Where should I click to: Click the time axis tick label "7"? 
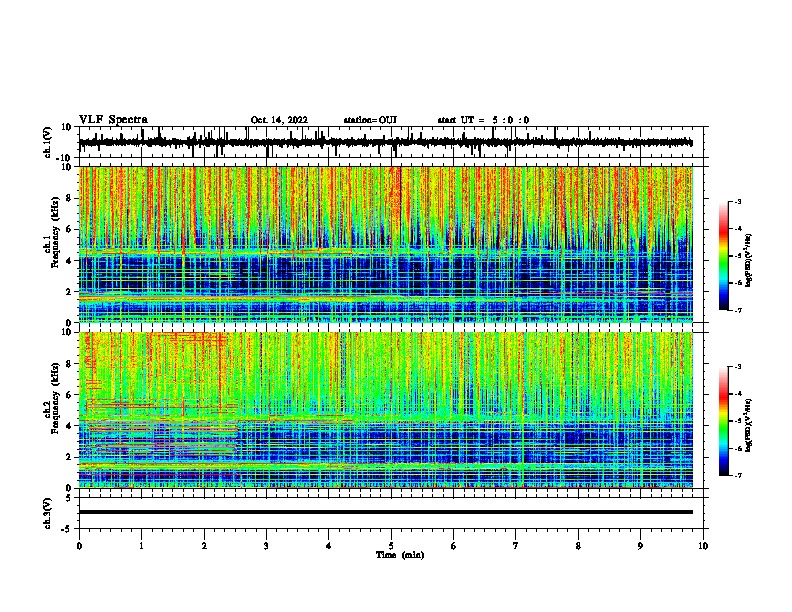pos(516,546)
